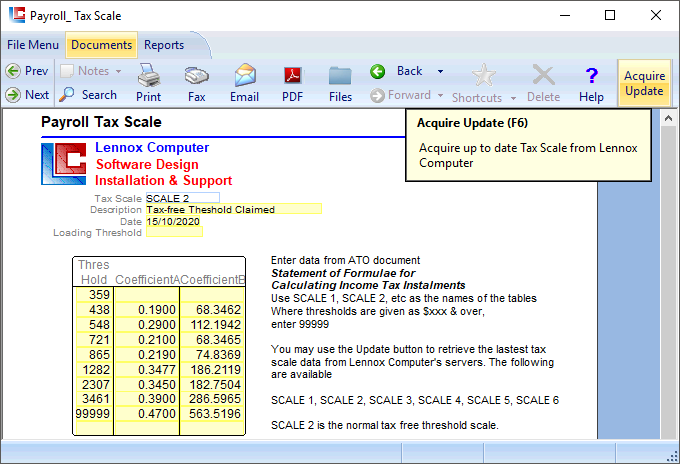This screenshot has height=464, width=680.
Task: Select CoefficientB cell 182.7504
Action: 212,384
